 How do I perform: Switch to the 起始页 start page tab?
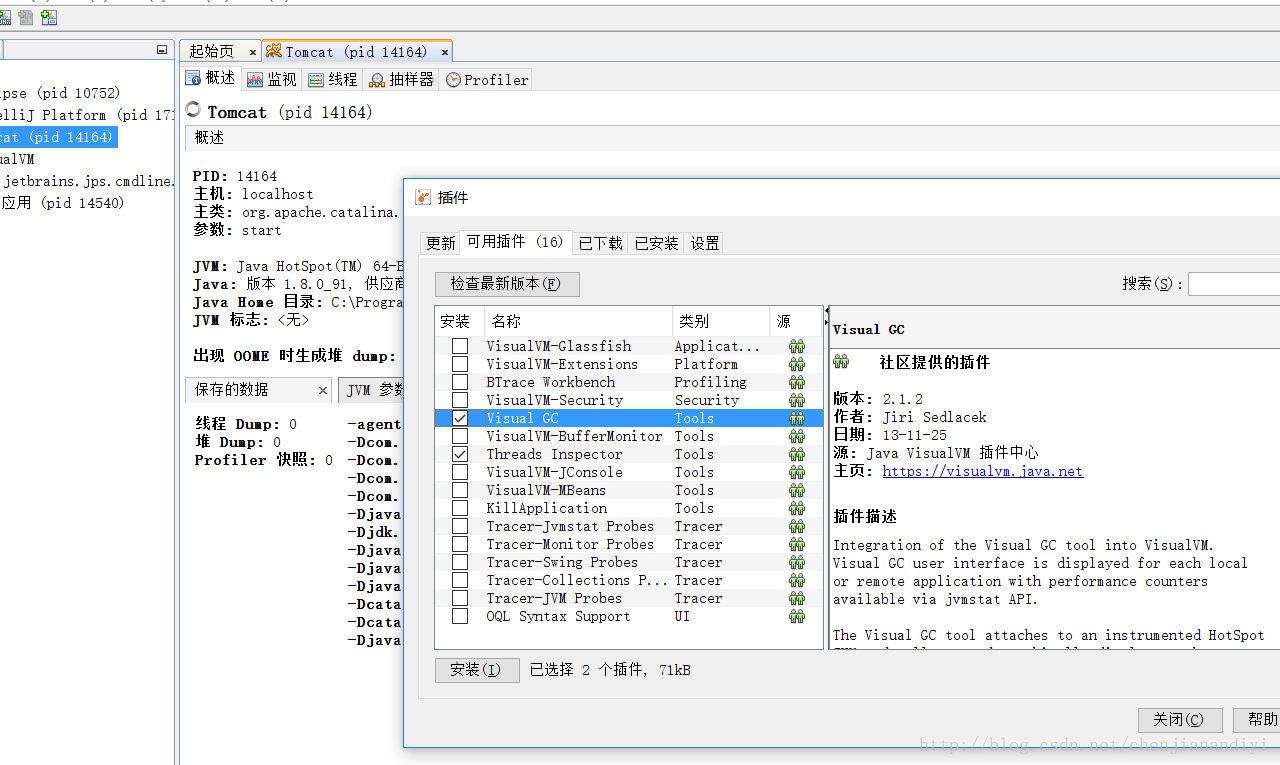click(220, 52)
